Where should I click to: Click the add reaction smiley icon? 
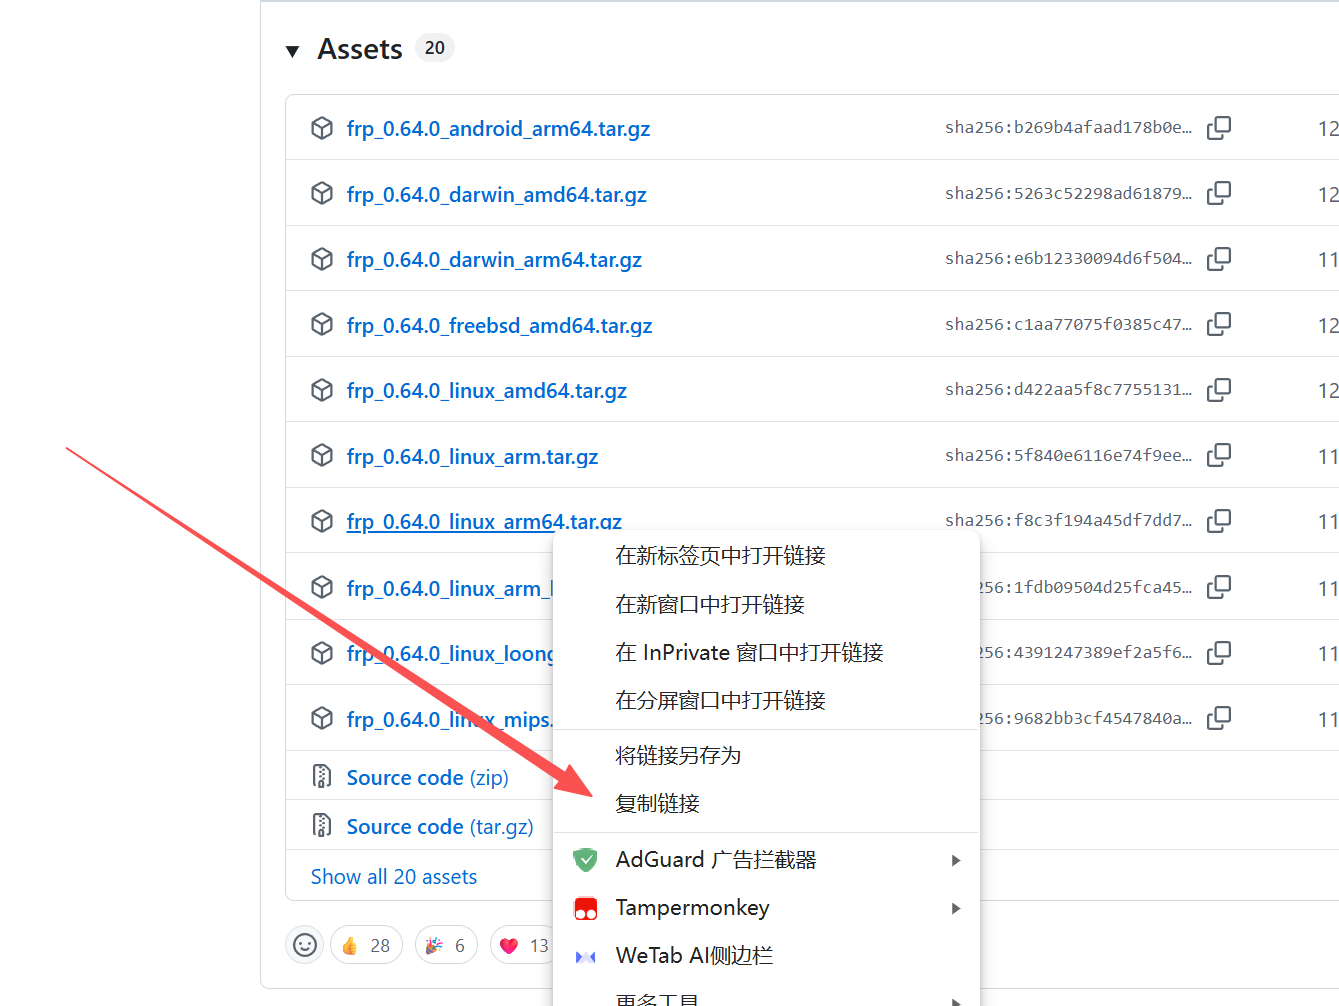coord(305,945)
